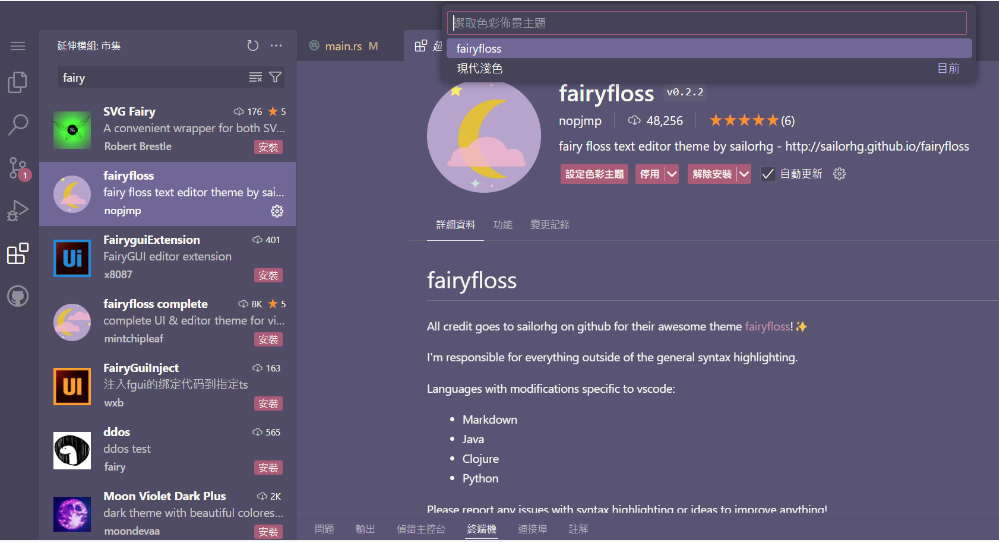Expand disable button dropdown arrow

672,174
